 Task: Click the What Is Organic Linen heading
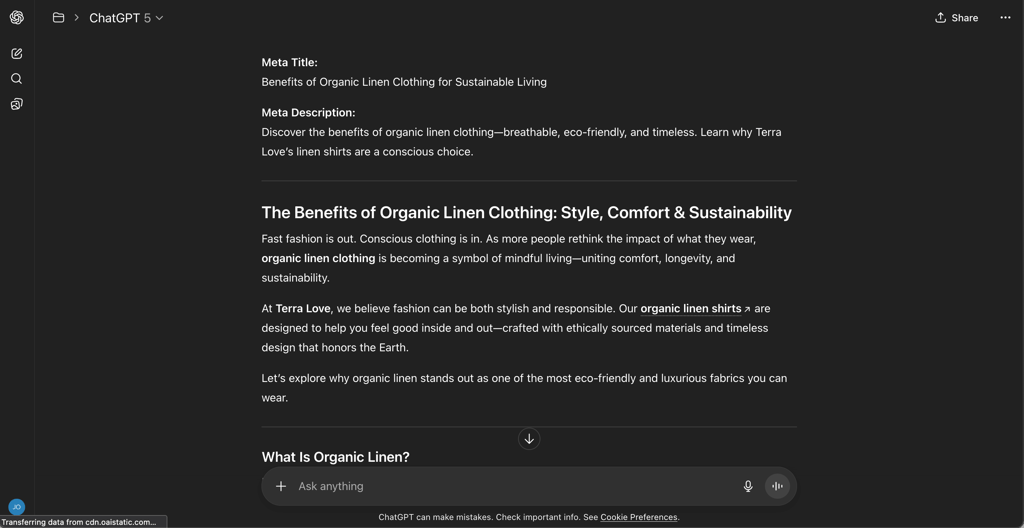tap(336, 457)
